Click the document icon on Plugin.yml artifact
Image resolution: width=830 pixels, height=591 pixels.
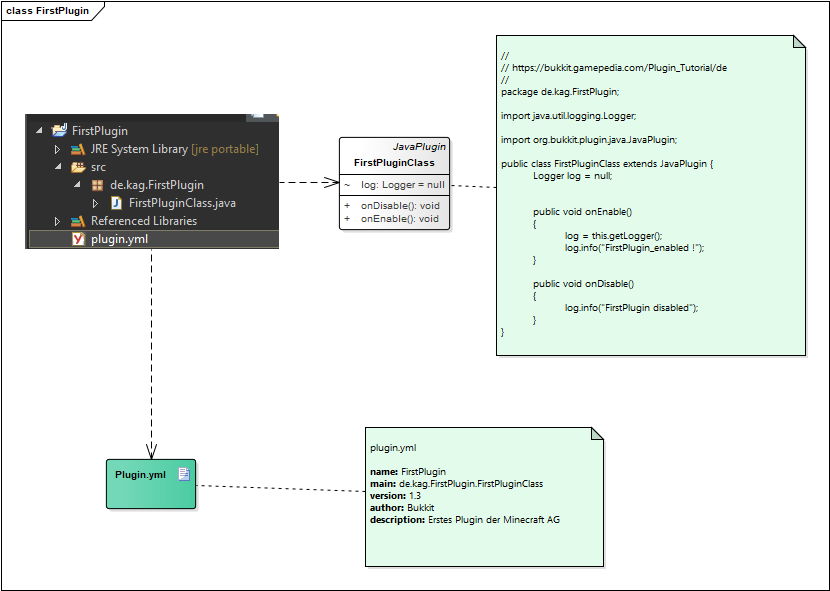(183, 474)
